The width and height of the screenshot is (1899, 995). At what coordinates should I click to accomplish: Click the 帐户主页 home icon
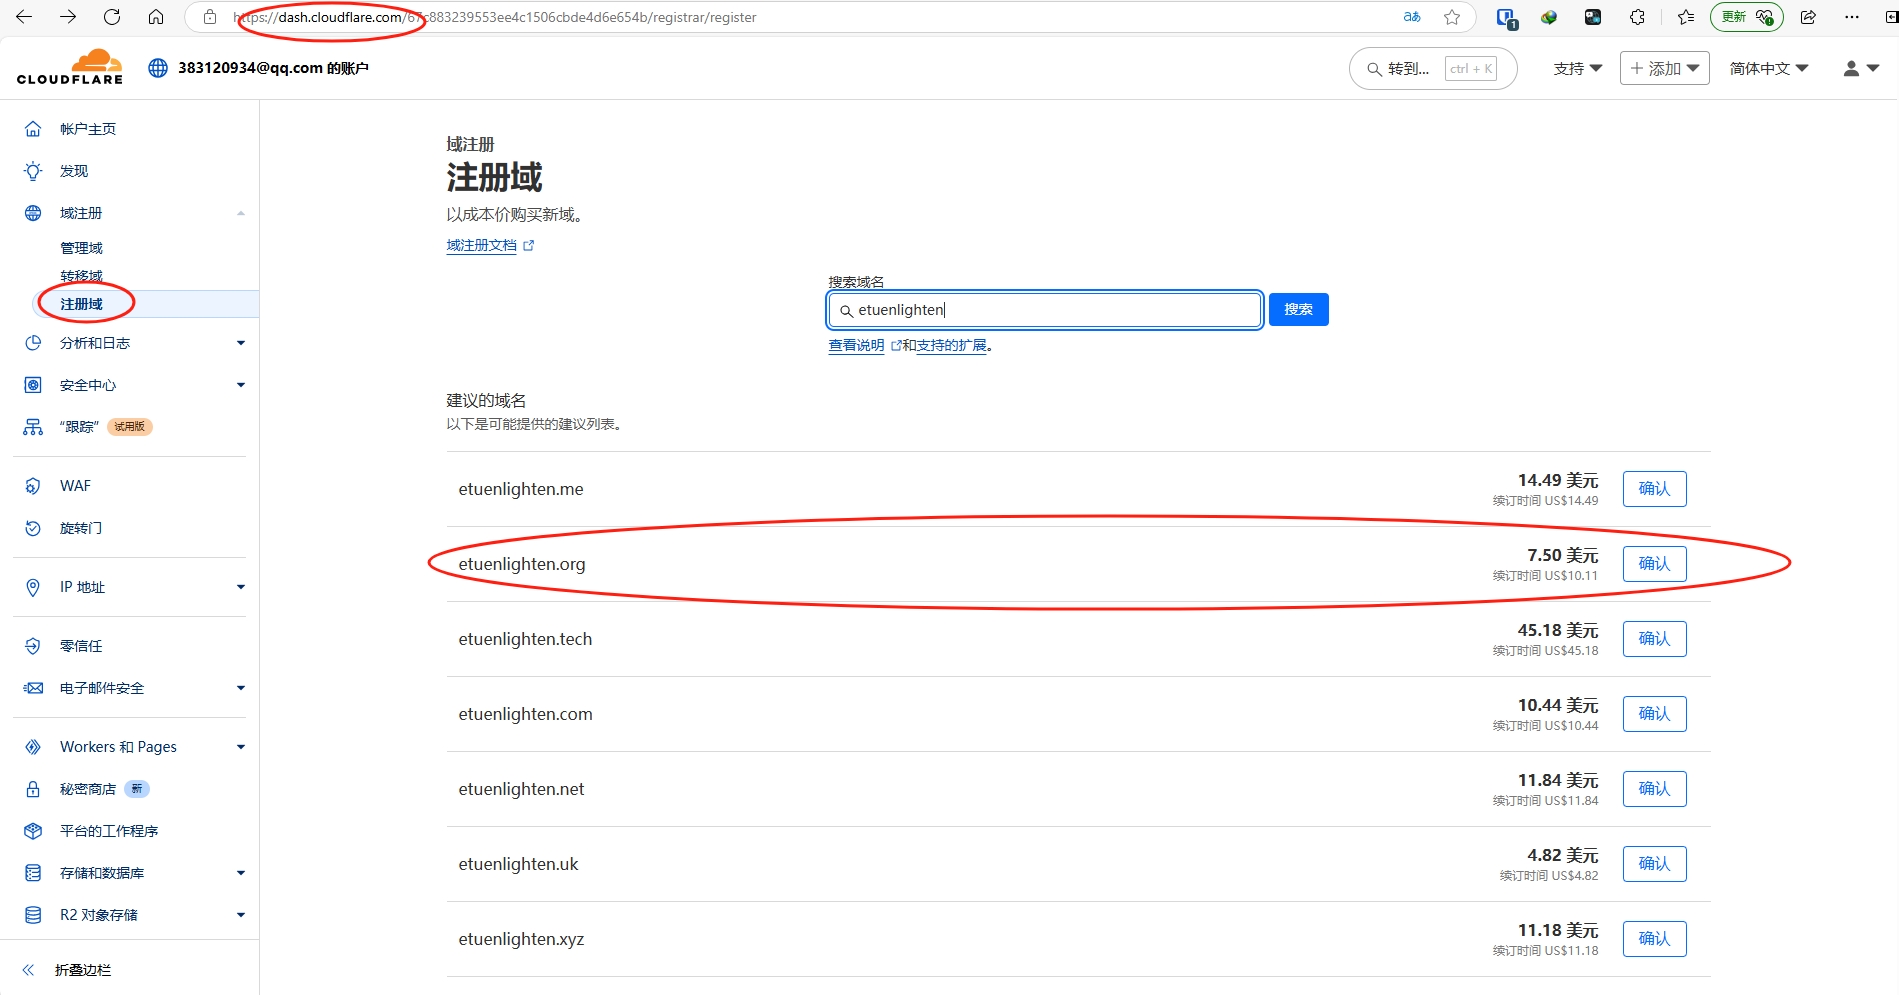(x=33, y=129)
